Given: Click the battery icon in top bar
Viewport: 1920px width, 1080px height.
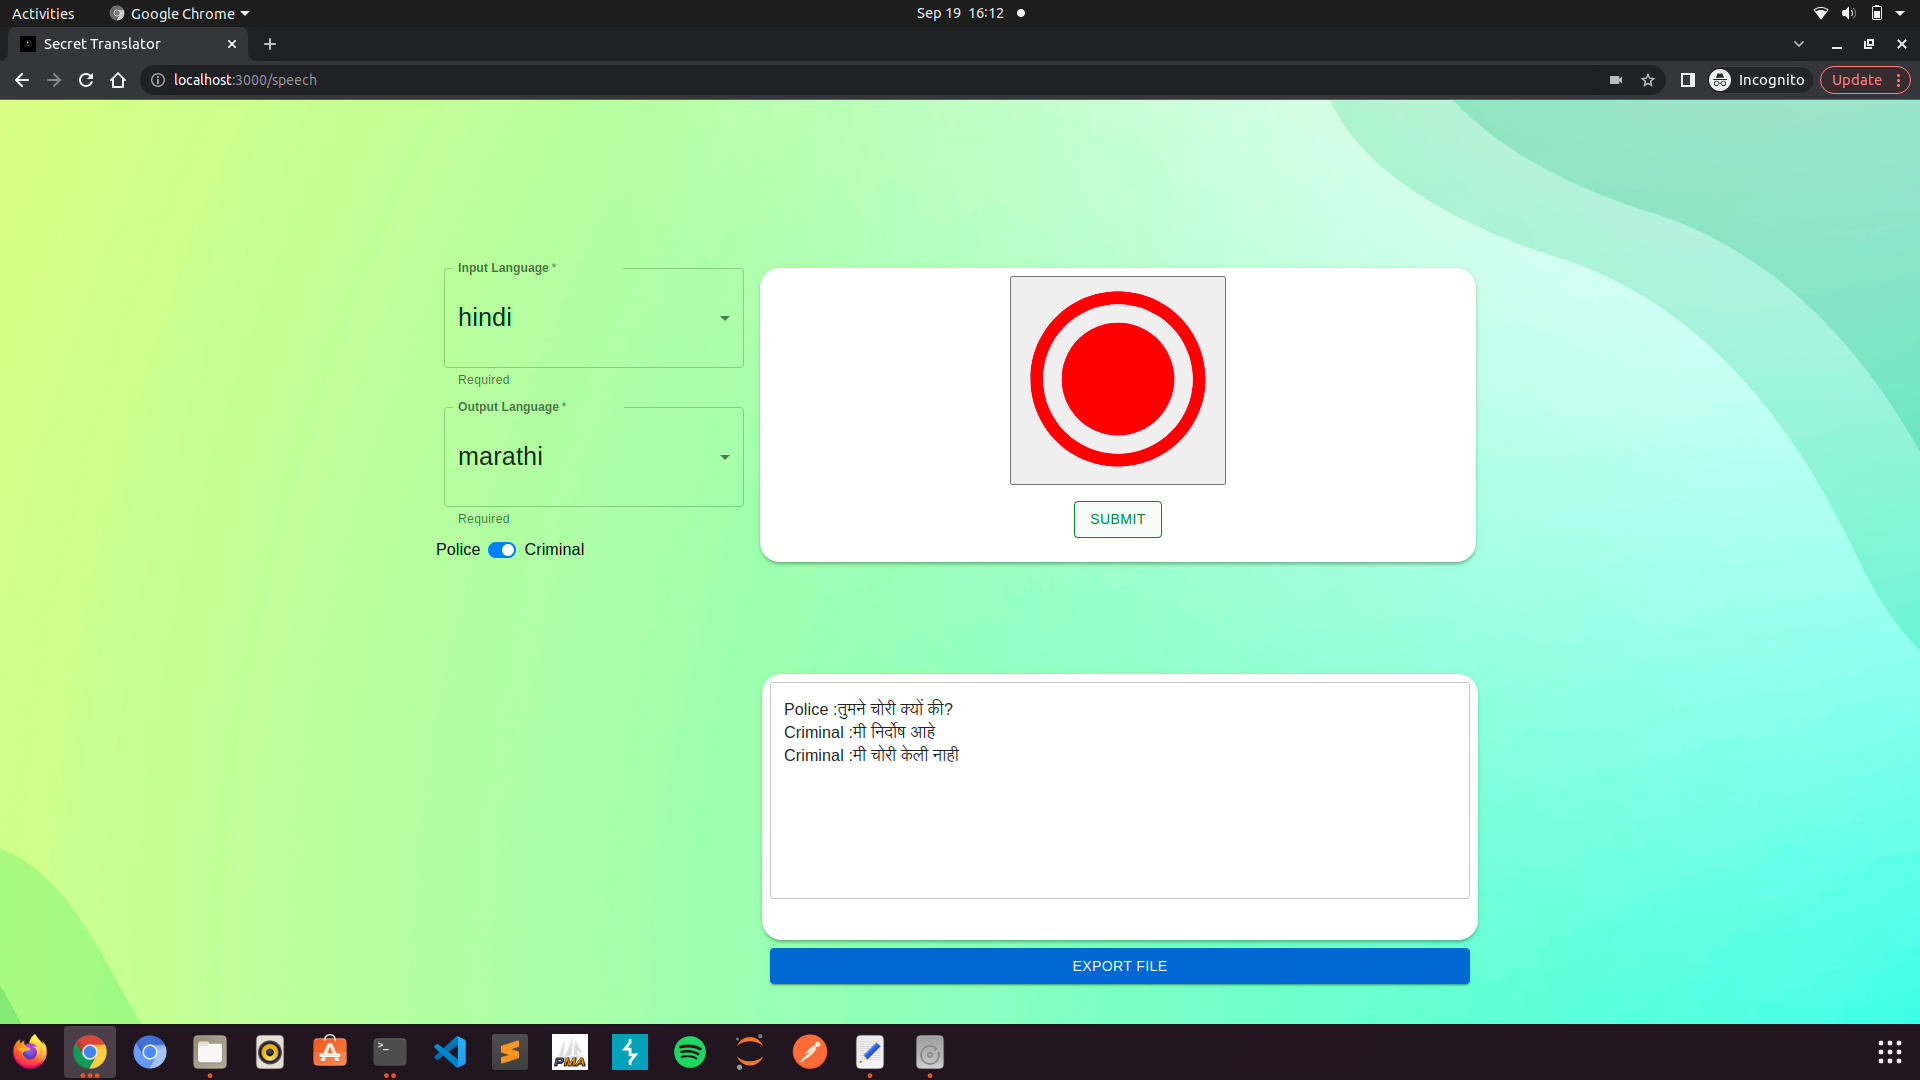Looking at the screenshot, I should coord(1877,13).
